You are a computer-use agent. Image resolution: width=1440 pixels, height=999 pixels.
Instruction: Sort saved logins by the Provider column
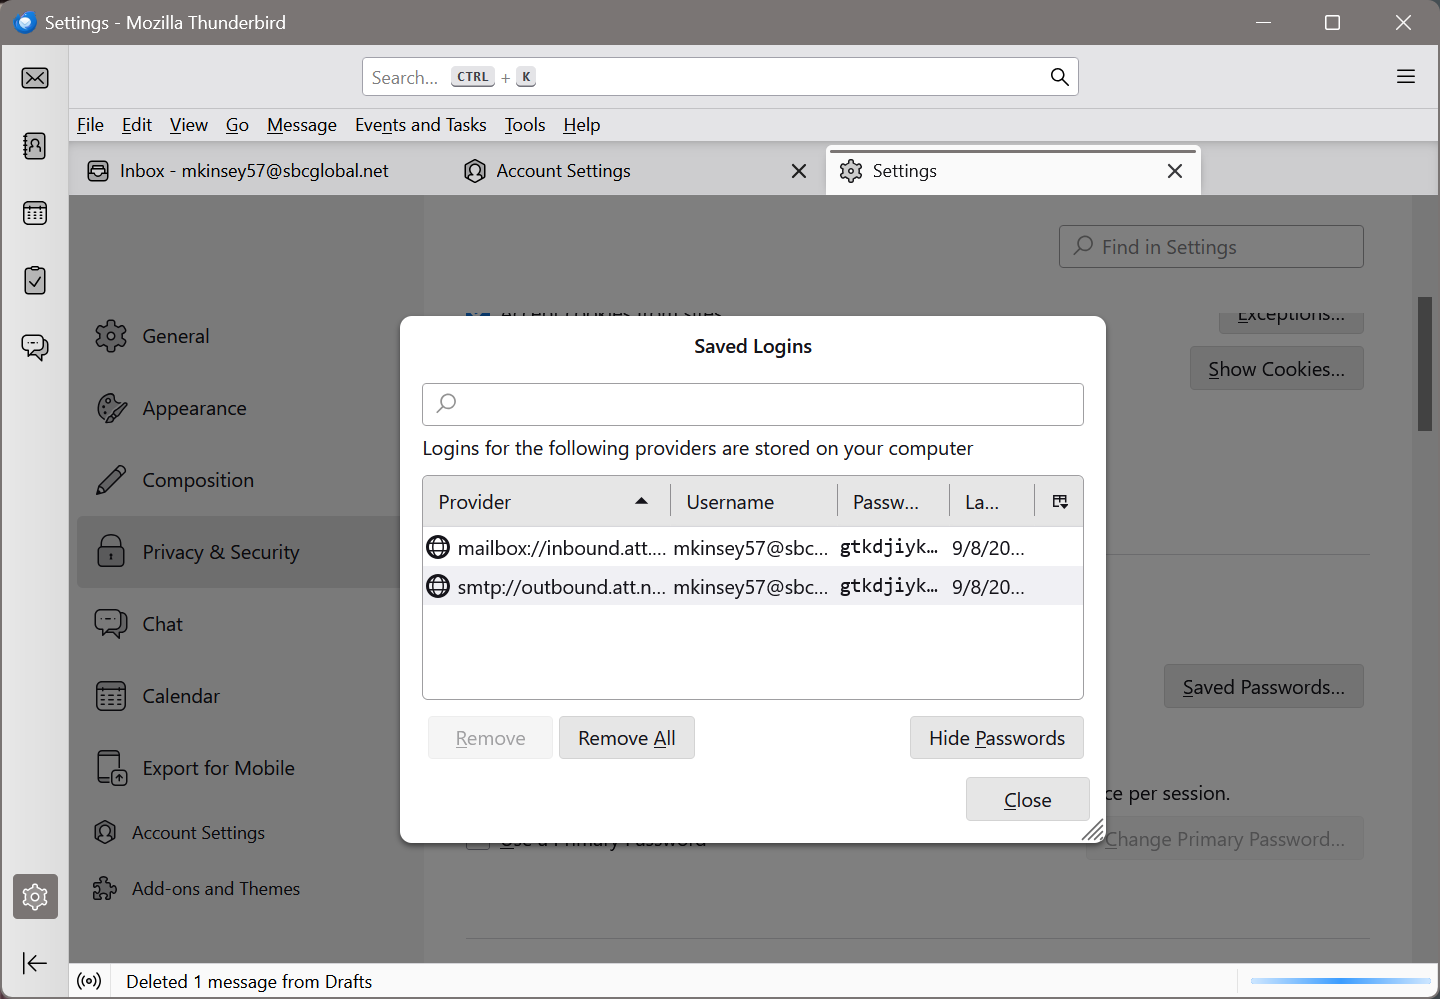pos(546,502)
